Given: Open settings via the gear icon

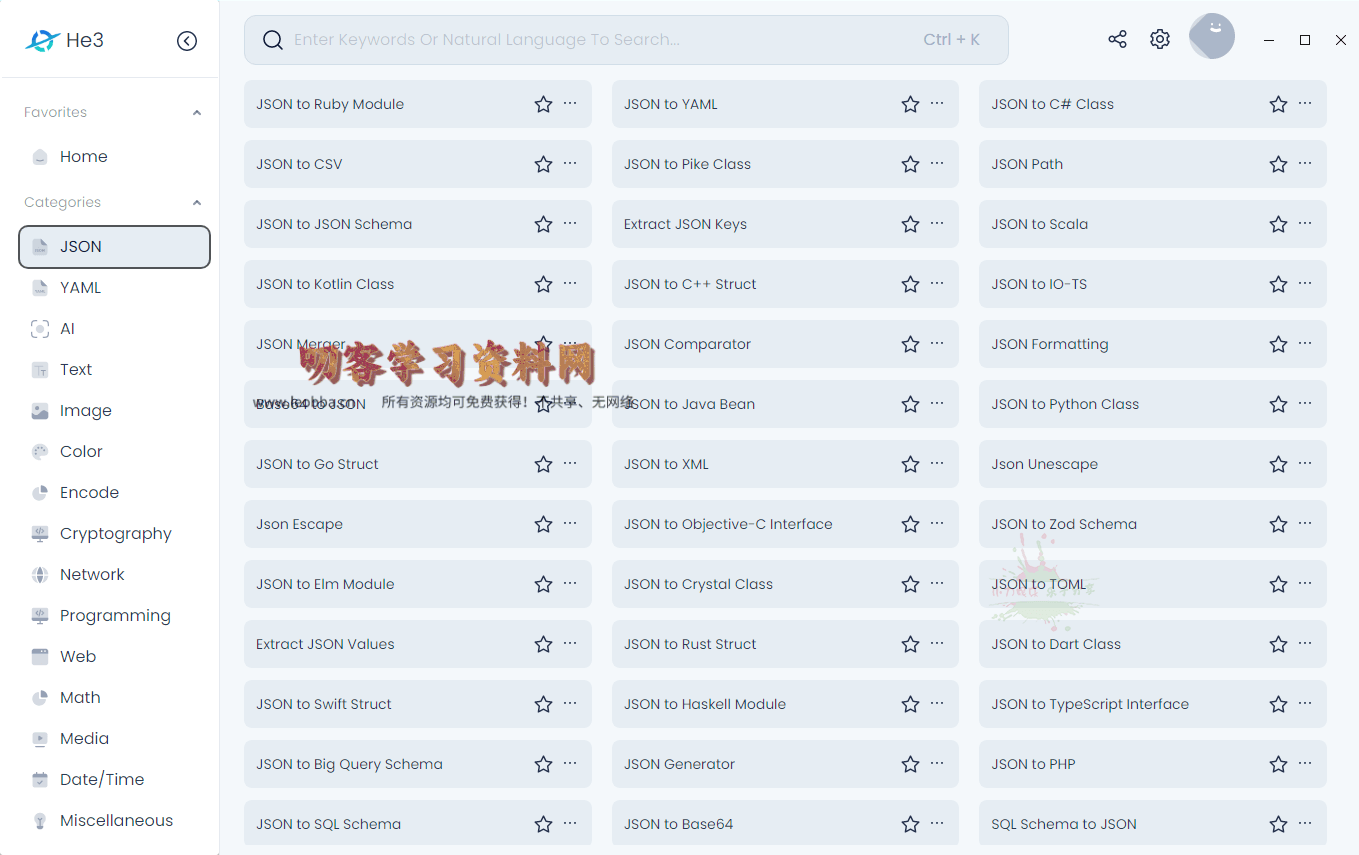Looking at the screenshot, I should pyautogui.click(x=1159, y=39).
